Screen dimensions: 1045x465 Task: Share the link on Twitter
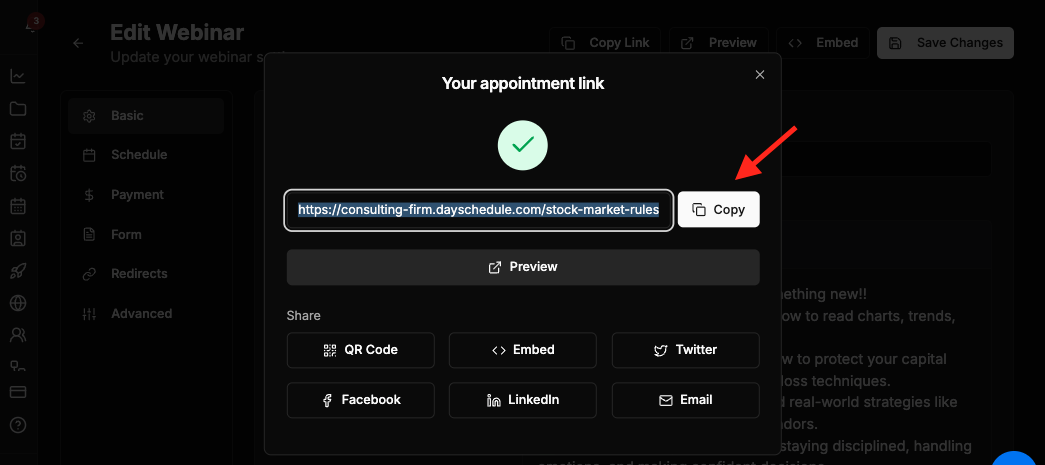coord(685,350)
